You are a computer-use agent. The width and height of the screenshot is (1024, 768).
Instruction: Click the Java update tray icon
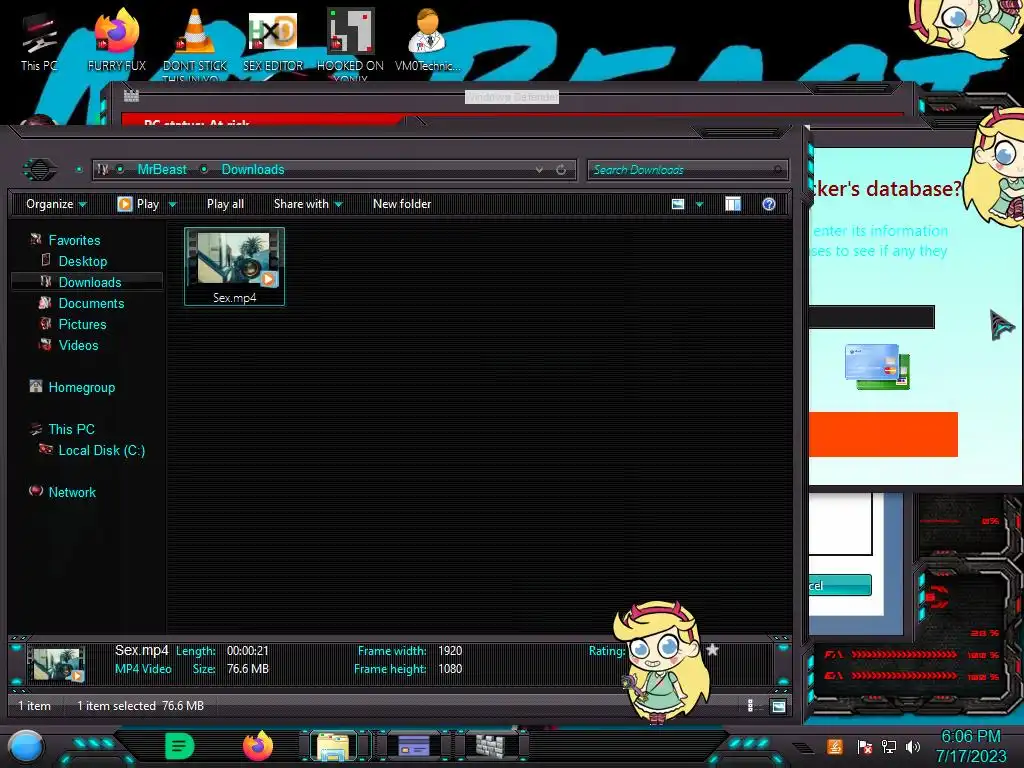pyautogui.click(x=835, y=747)
